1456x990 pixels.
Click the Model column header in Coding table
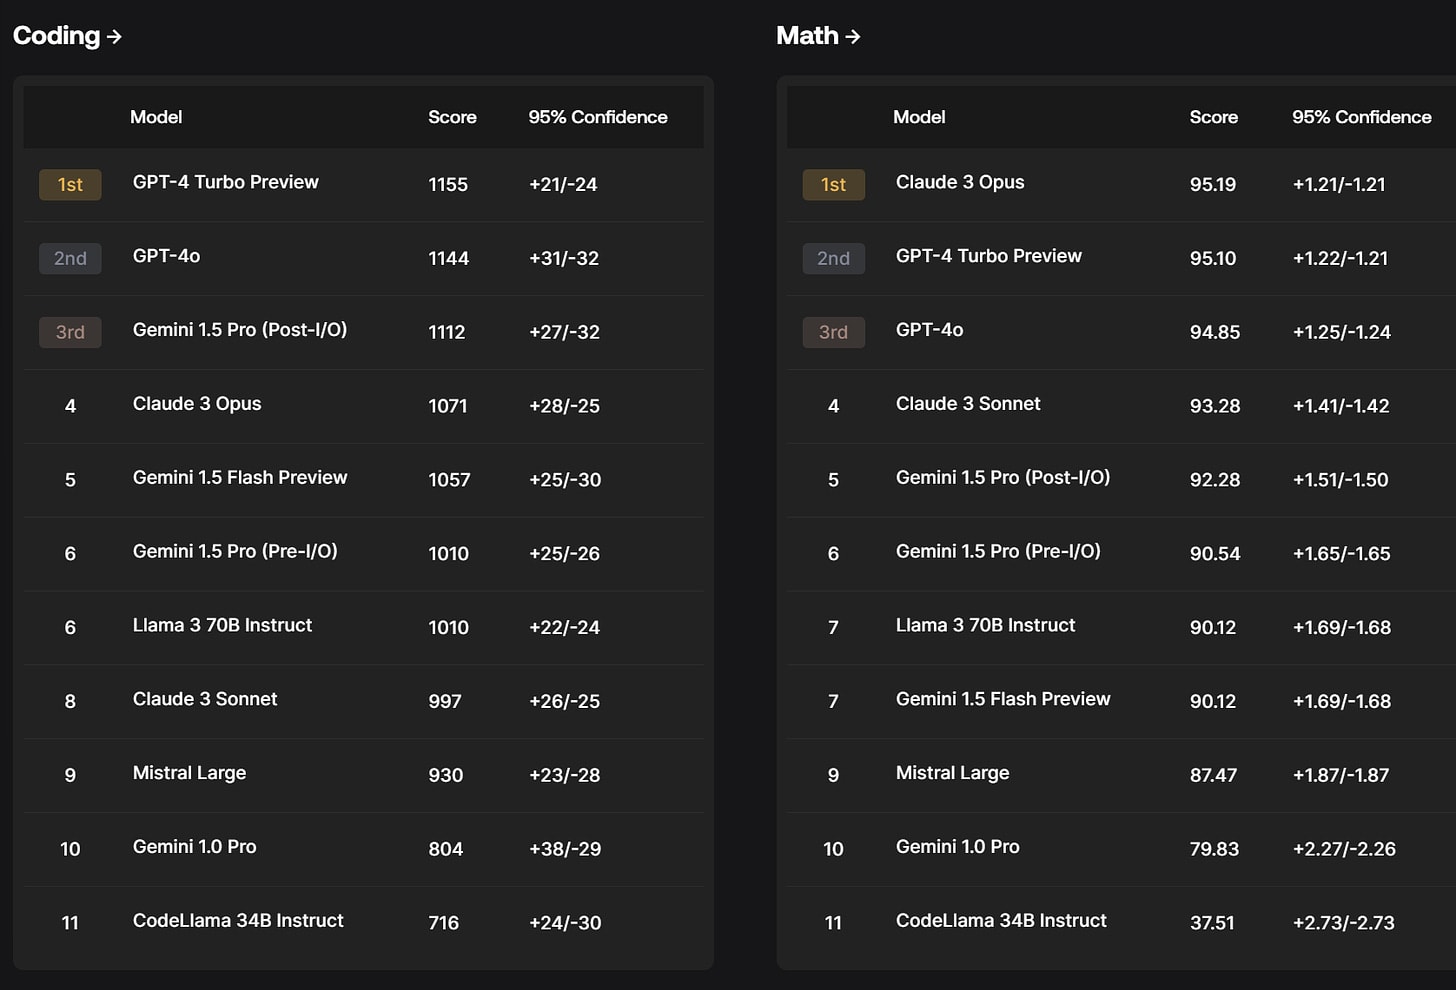(x=156, y=117)
